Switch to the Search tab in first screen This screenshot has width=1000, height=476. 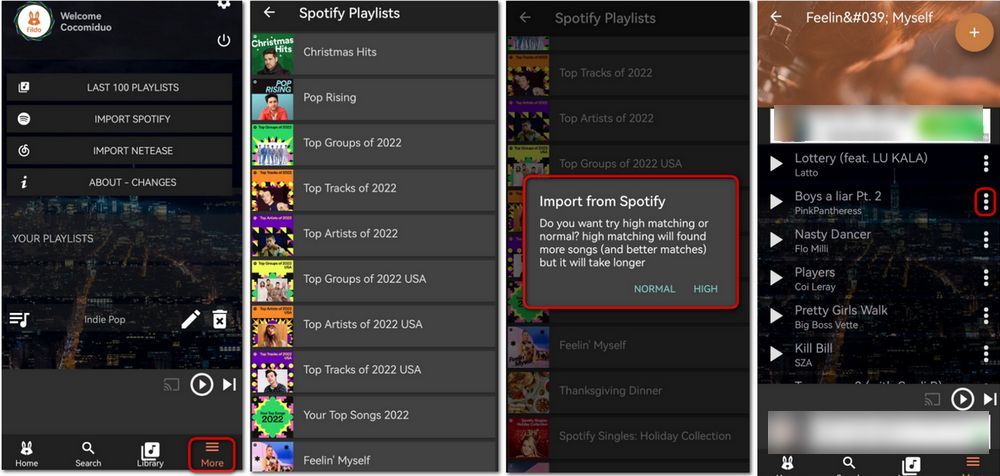click(x=88, y=453)
